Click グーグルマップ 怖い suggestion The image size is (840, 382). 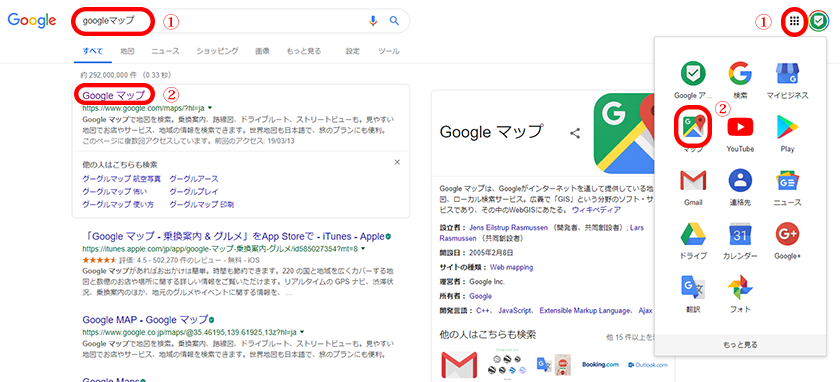pyautogui.click(x=115, y=191)
